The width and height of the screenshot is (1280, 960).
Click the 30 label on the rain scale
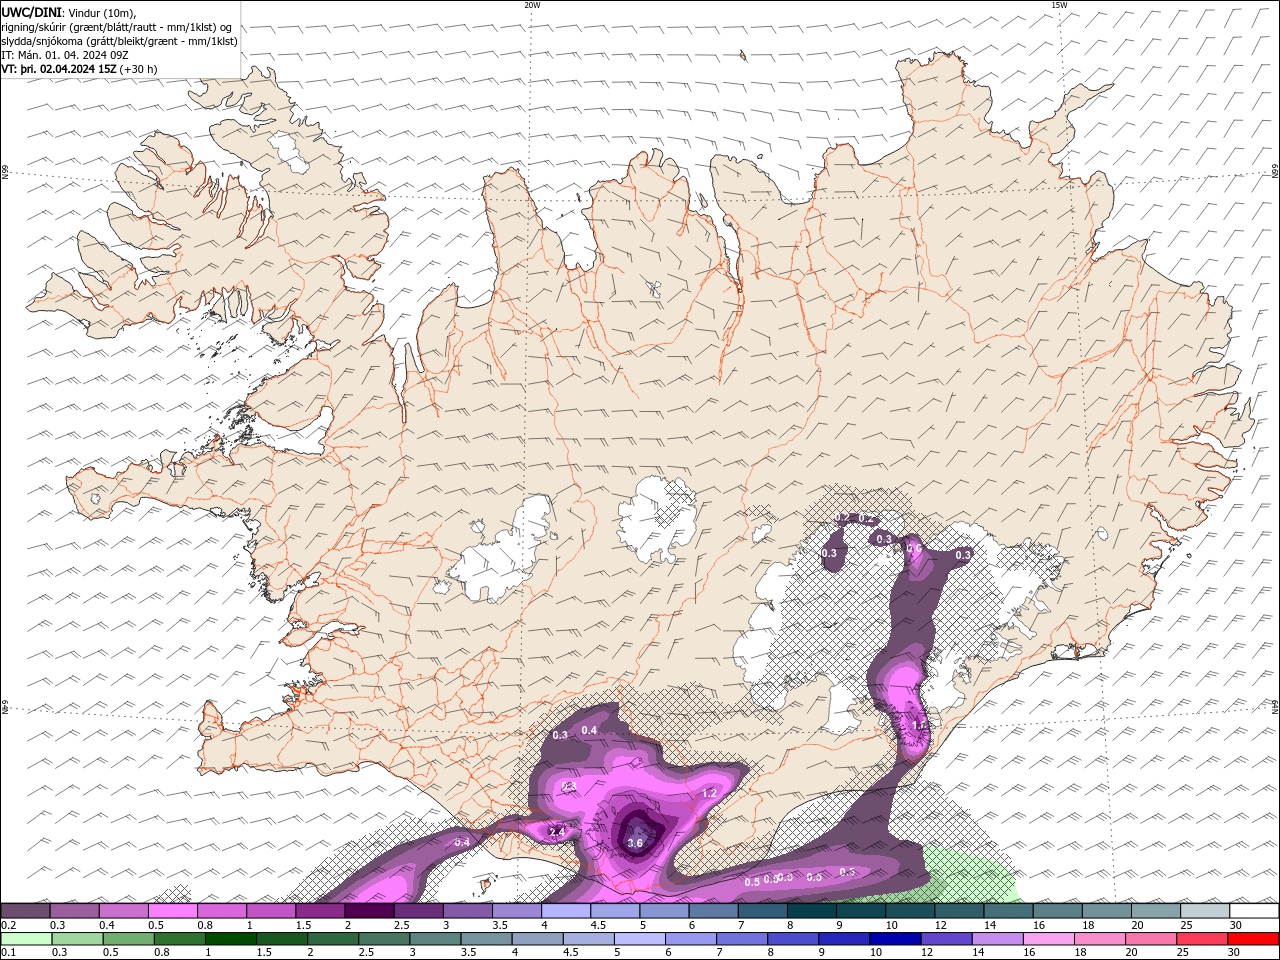coord(1233,953)
